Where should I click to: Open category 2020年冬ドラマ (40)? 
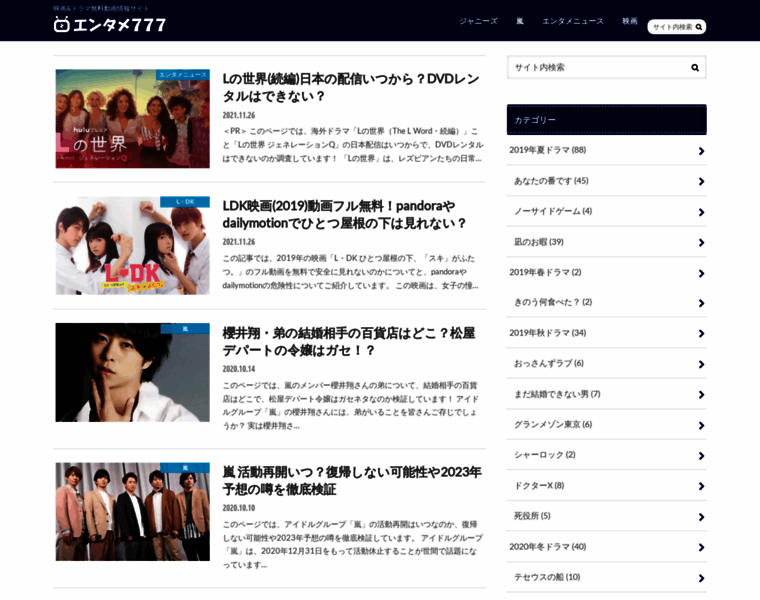tap(547, 547)
